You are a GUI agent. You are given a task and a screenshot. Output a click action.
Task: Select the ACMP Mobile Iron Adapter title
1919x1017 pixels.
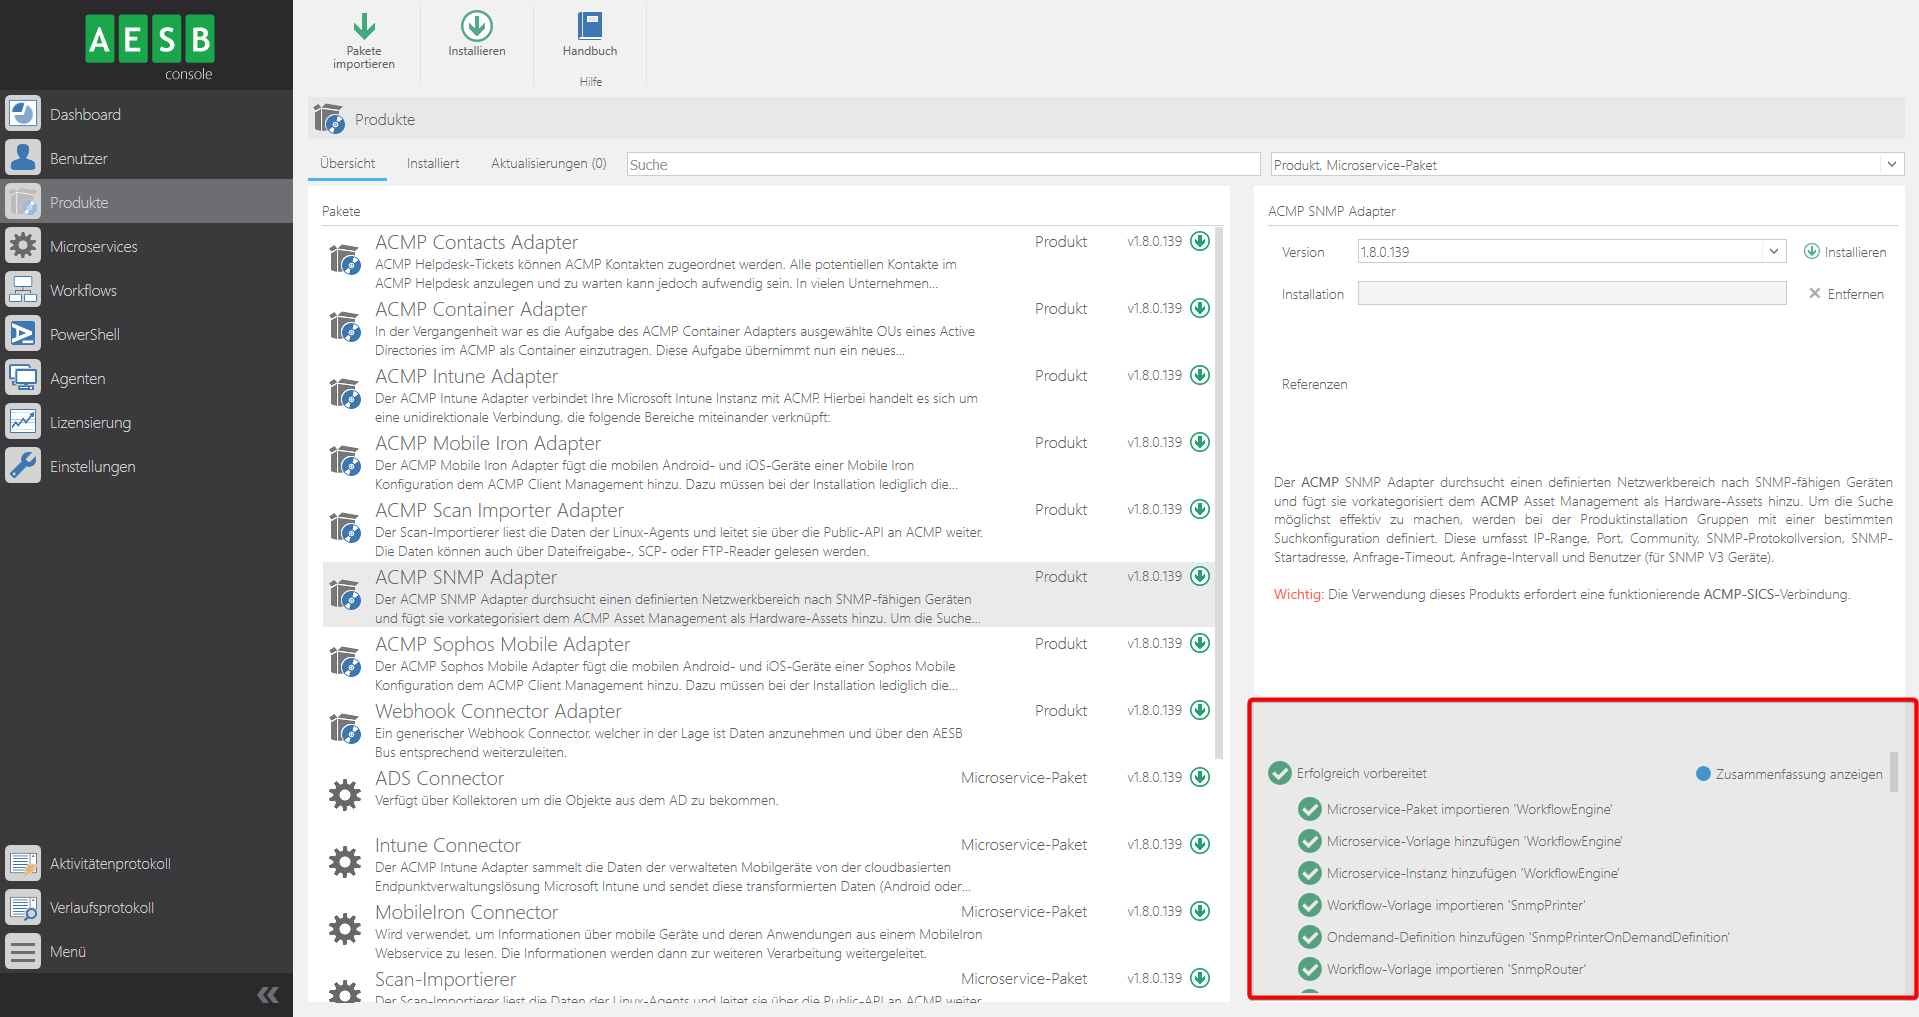(x=488, y=443)
